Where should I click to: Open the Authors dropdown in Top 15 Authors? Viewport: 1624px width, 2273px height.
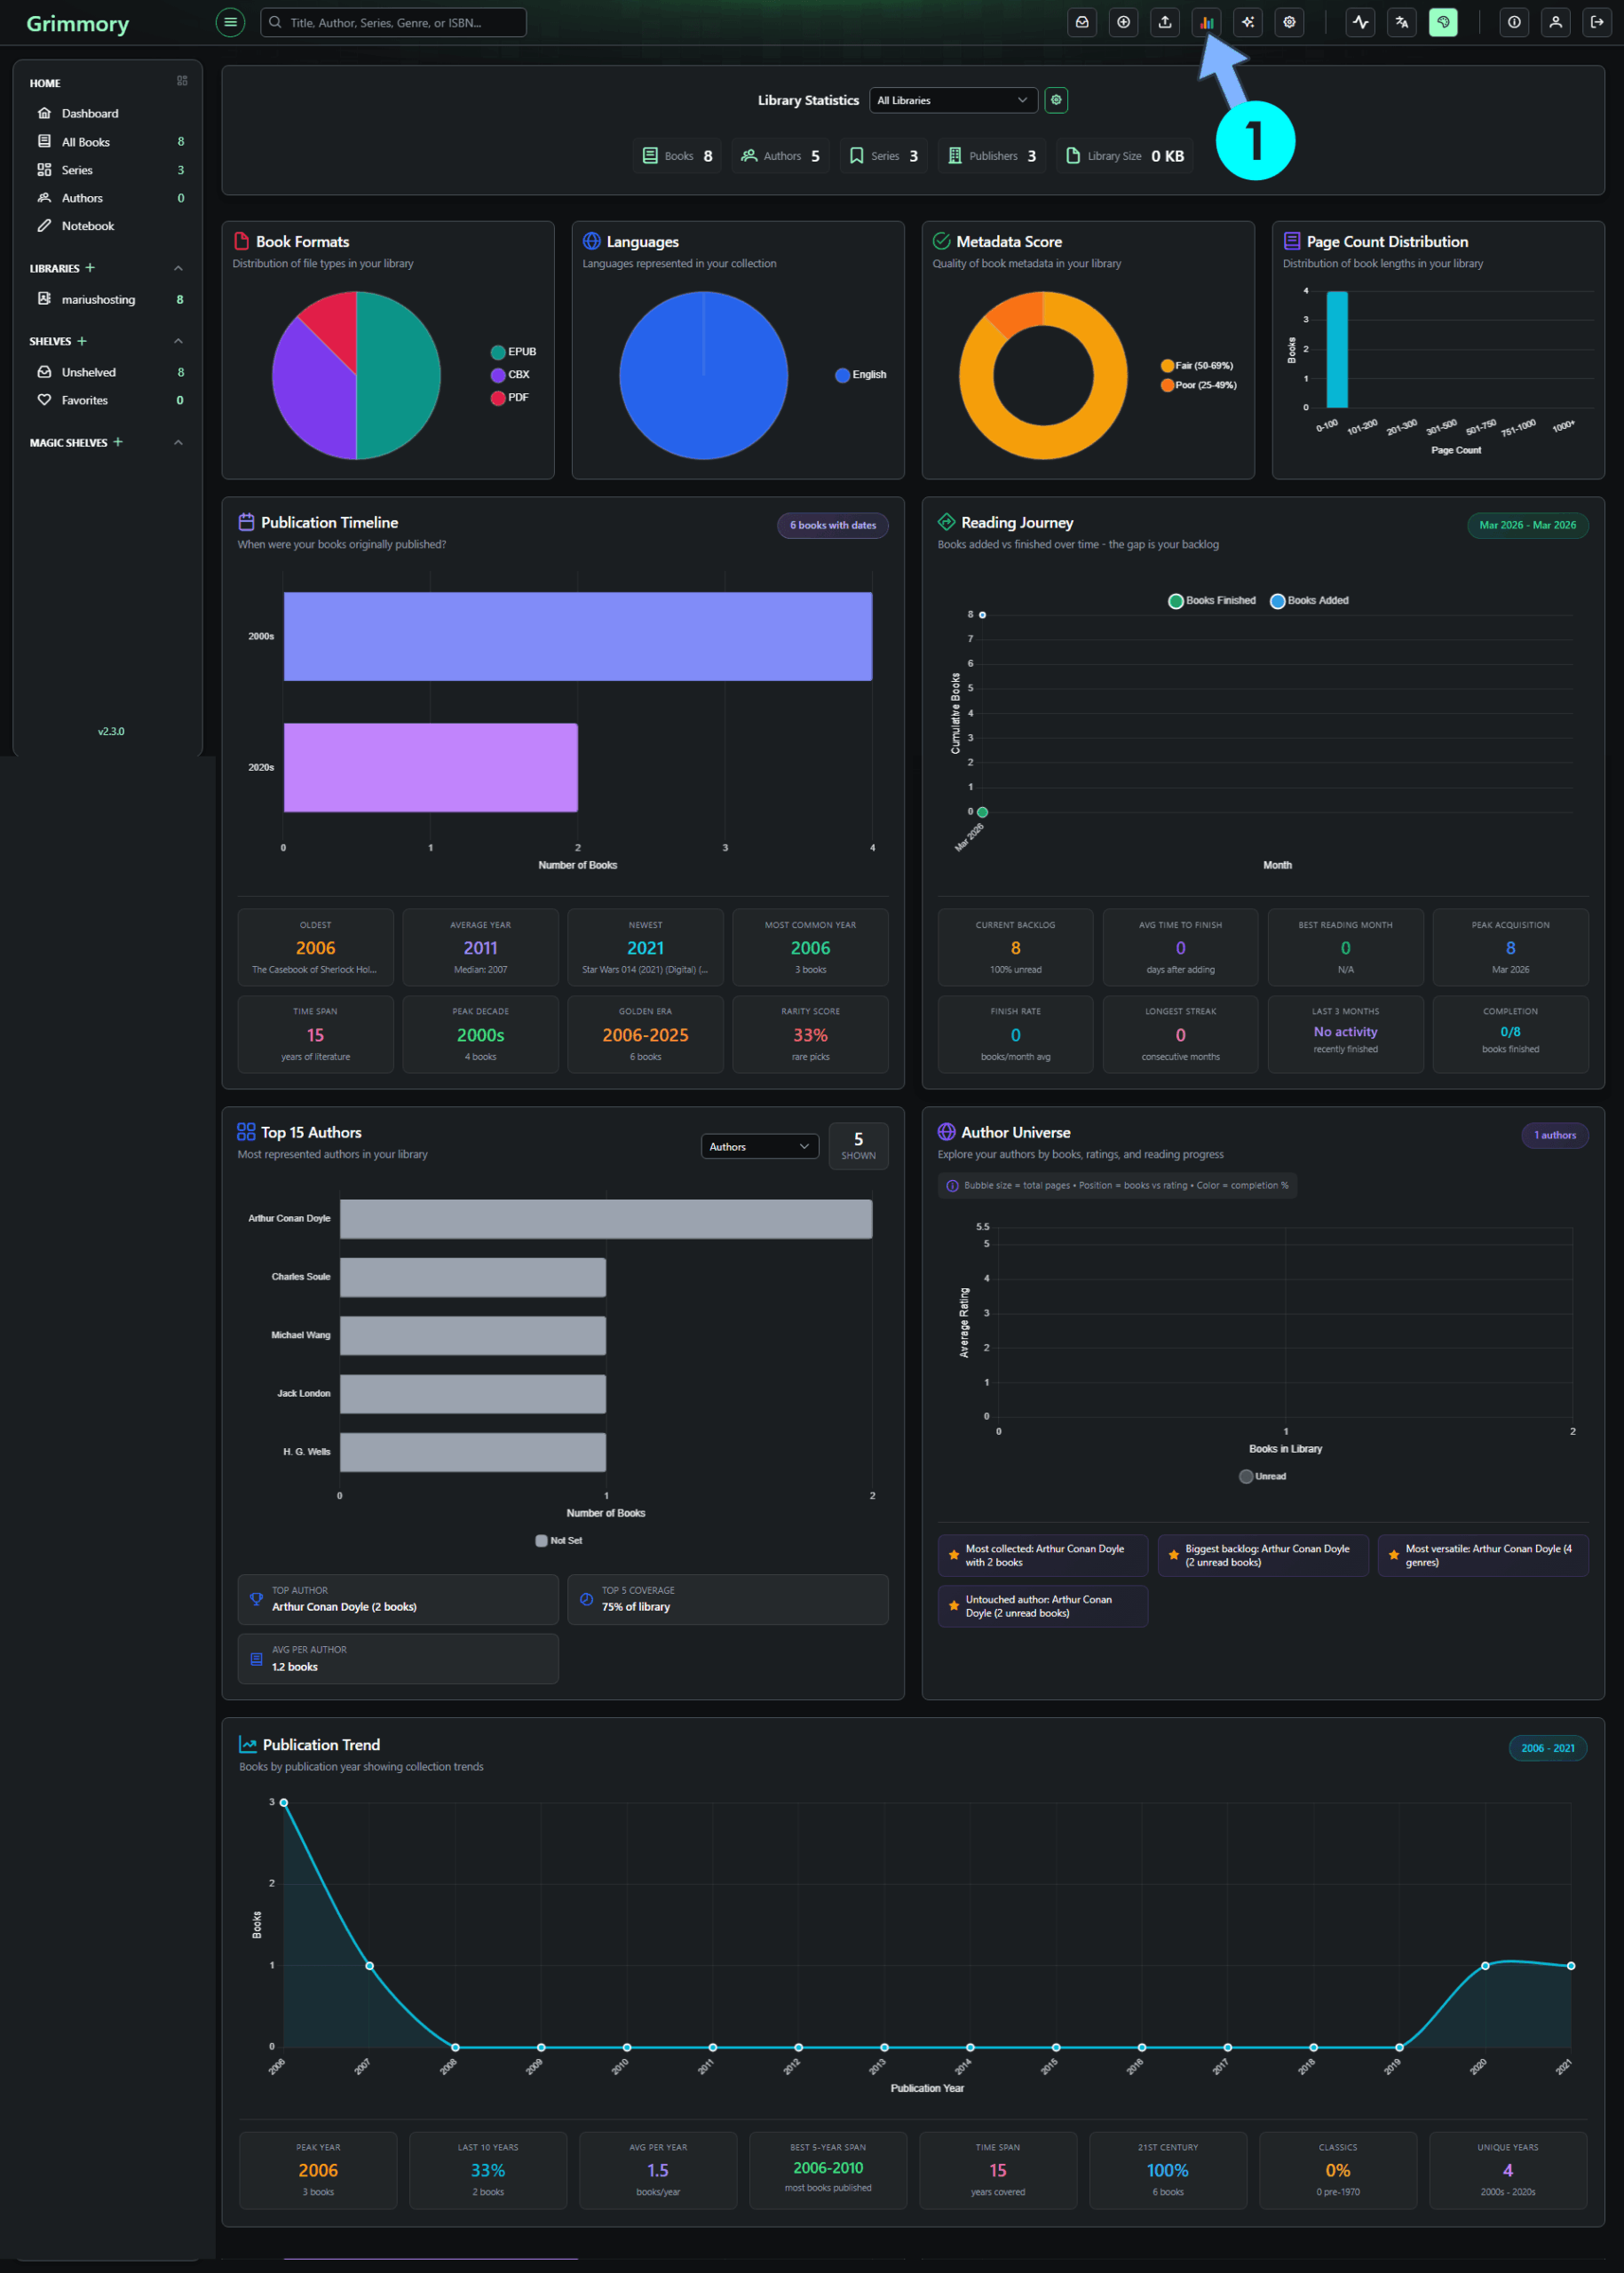coord(759,1146)
